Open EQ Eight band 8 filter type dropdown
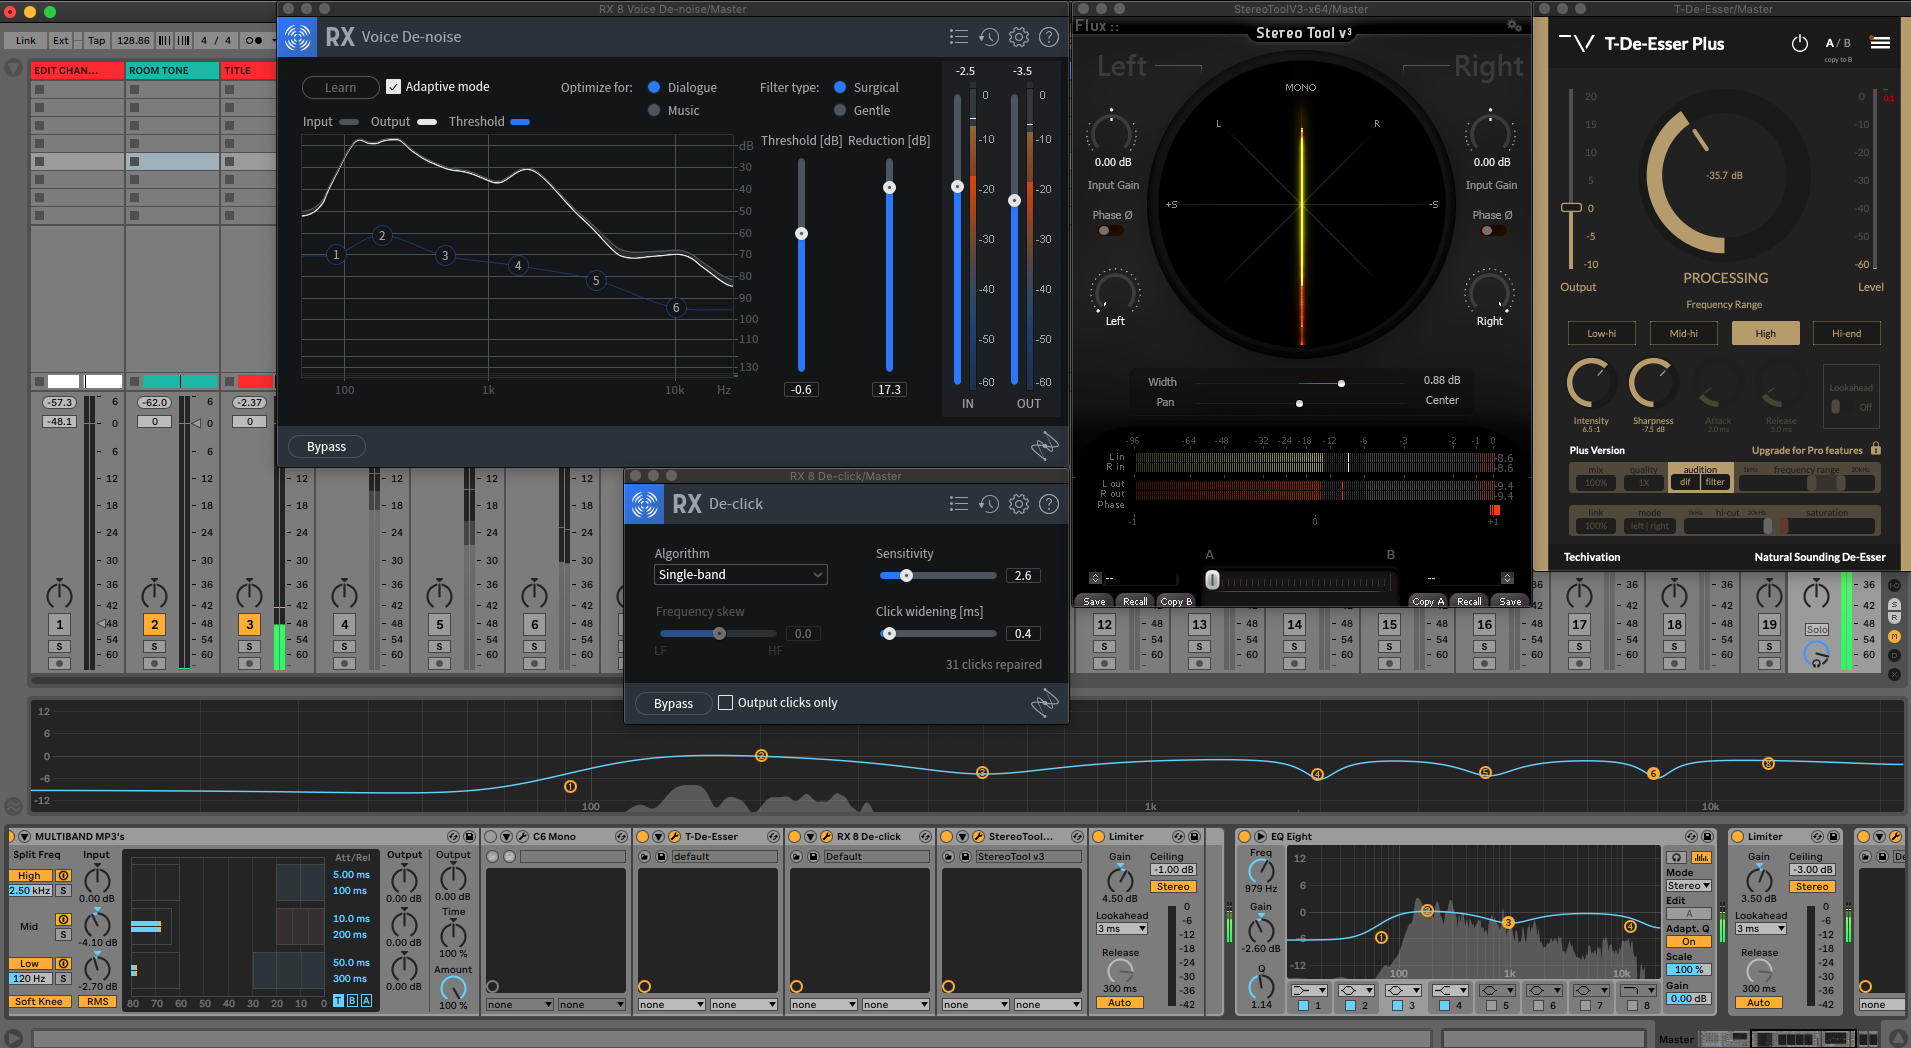 click(1638, 990)
